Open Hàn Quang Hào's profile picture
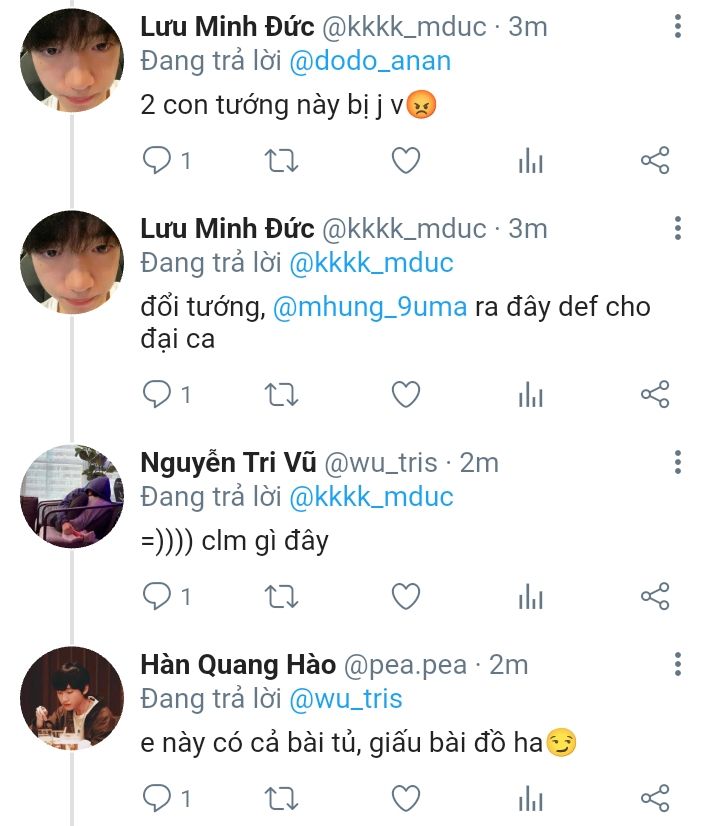 click(72, 697)
